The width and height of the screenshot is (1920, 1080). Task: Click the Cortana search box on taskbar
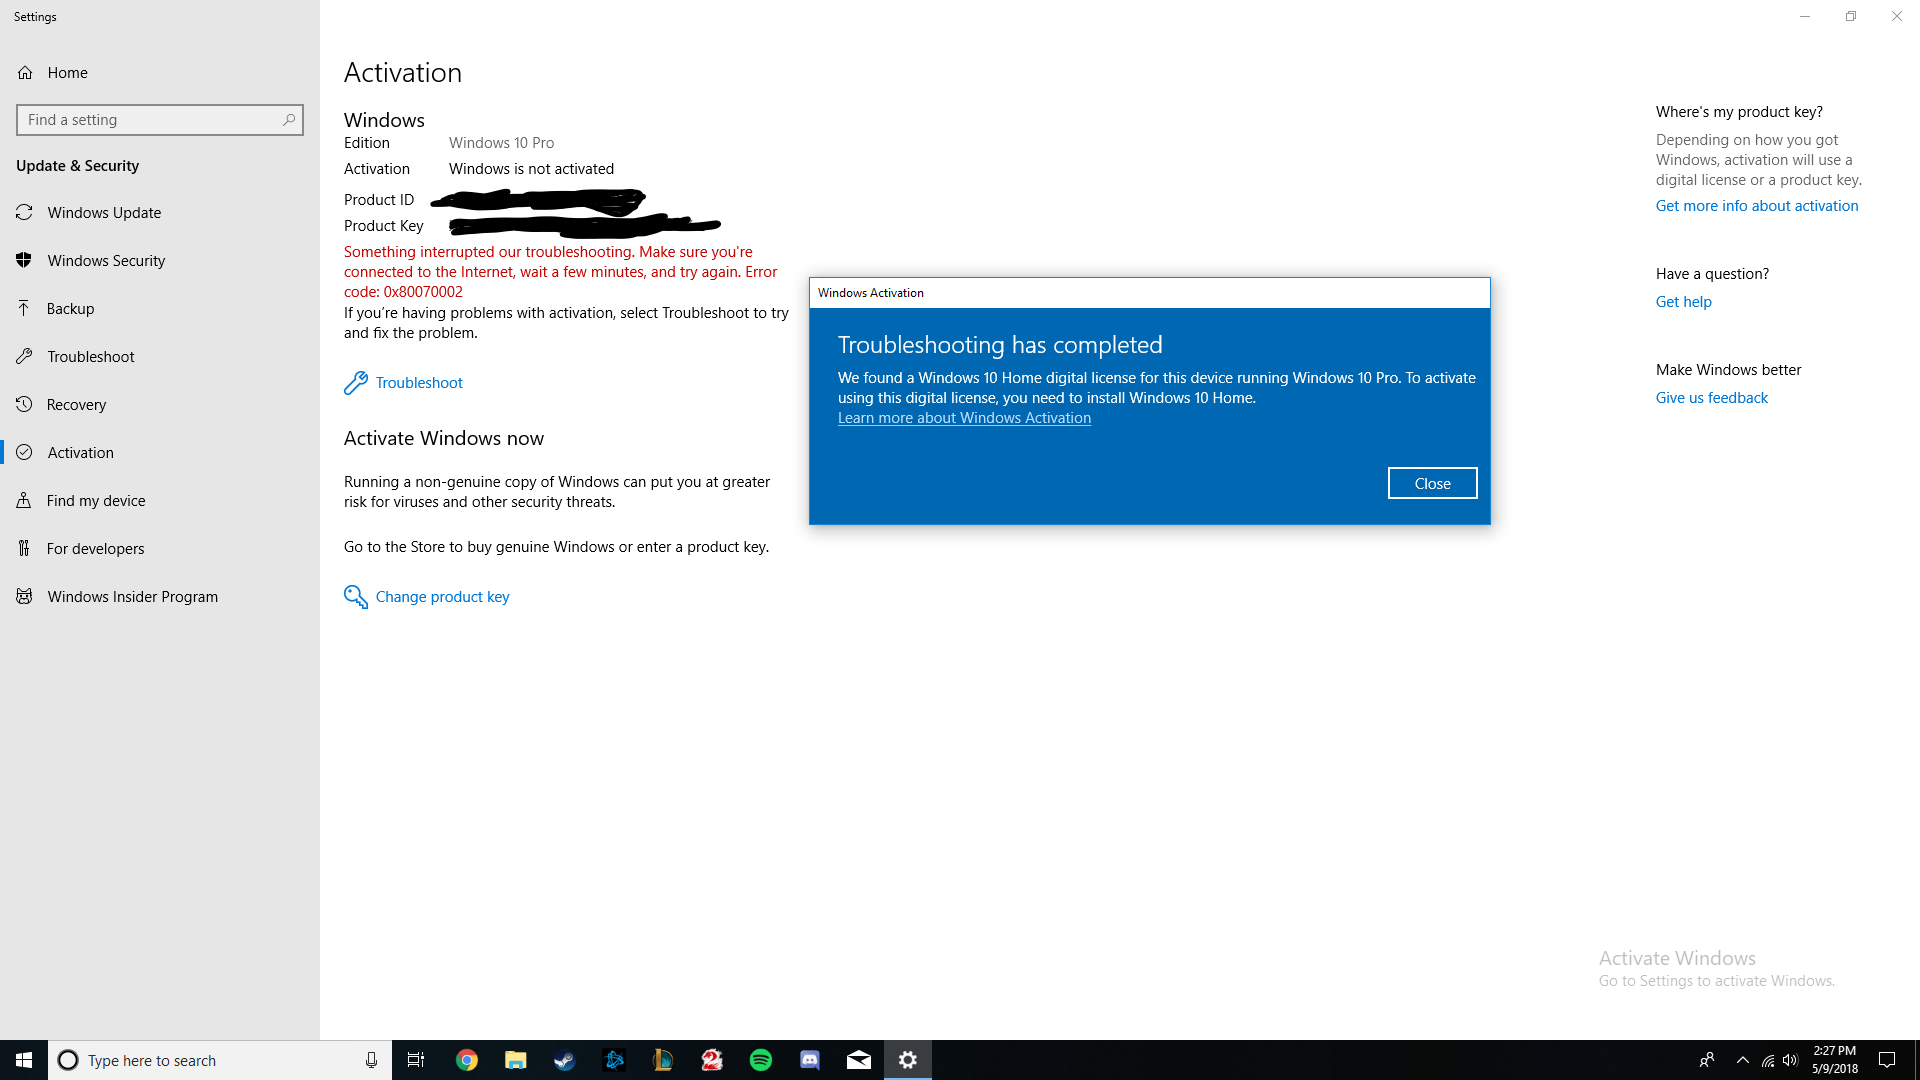pos(220,1060)
